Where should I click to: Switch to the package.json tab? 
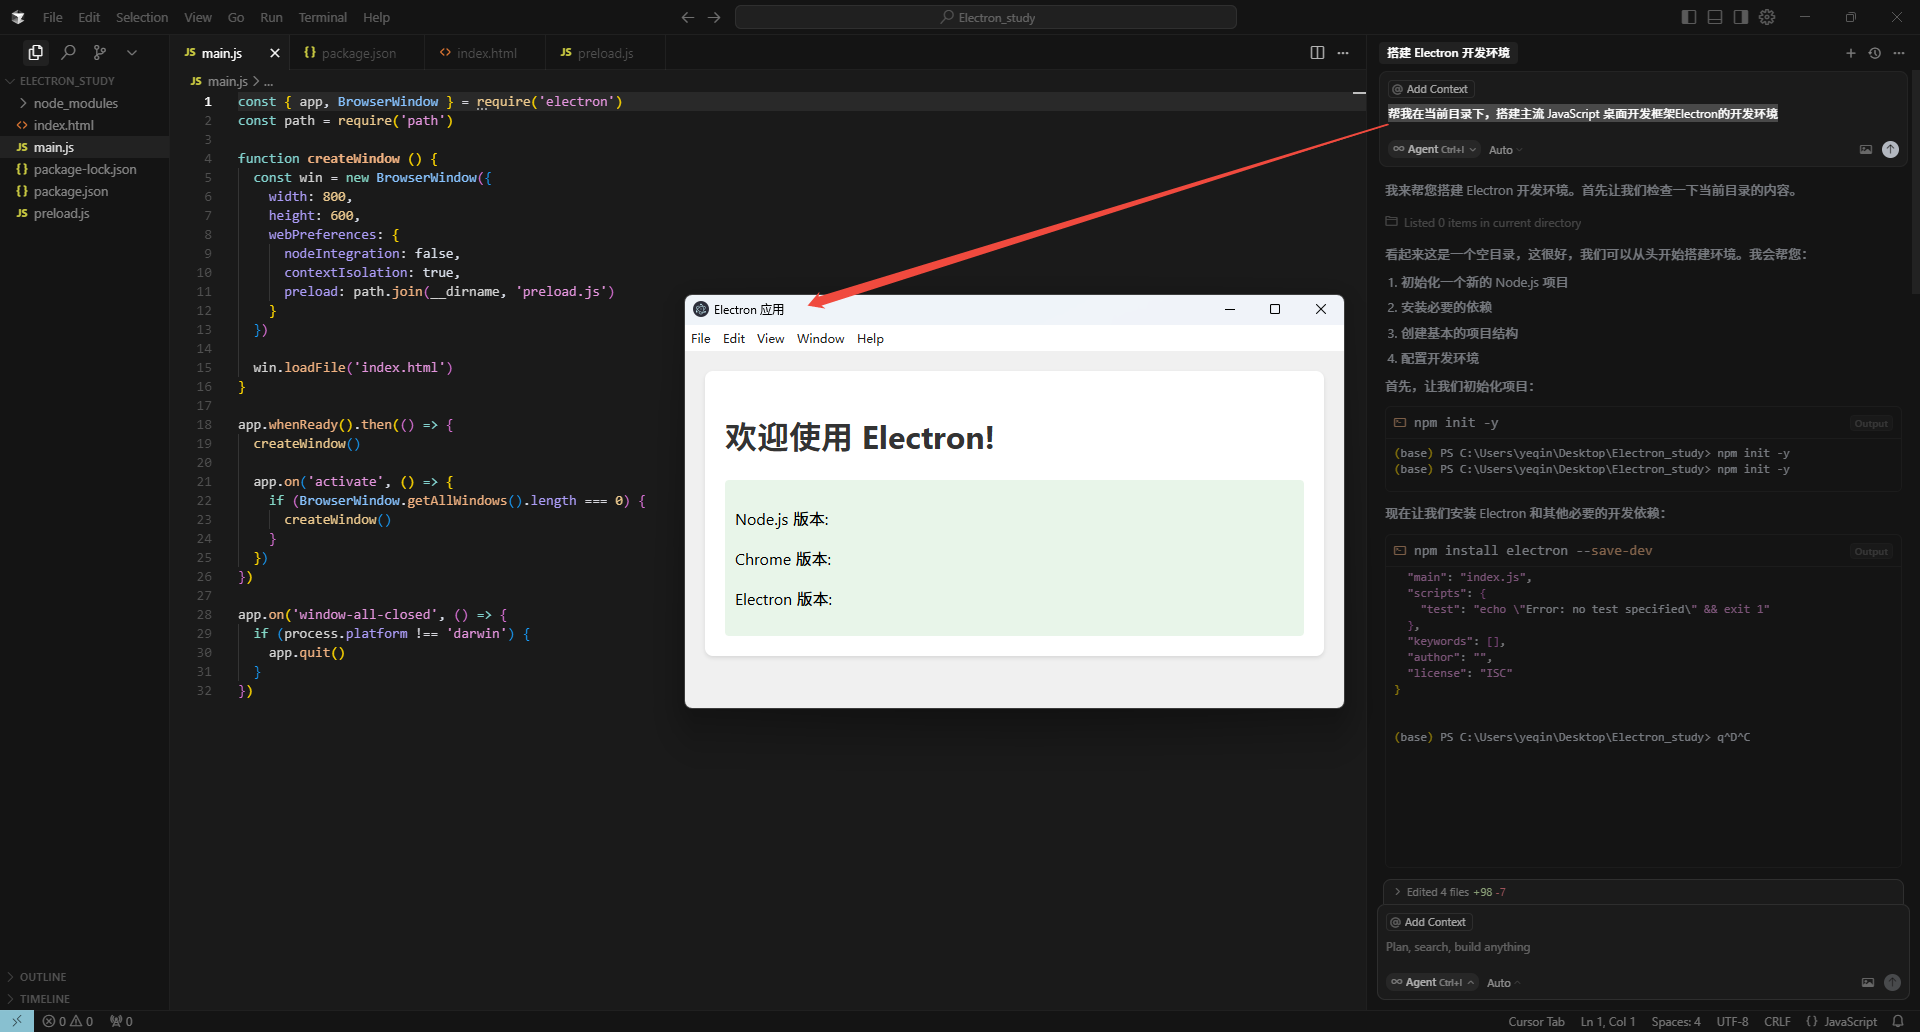pyautogui.click(x=358, y=53)
